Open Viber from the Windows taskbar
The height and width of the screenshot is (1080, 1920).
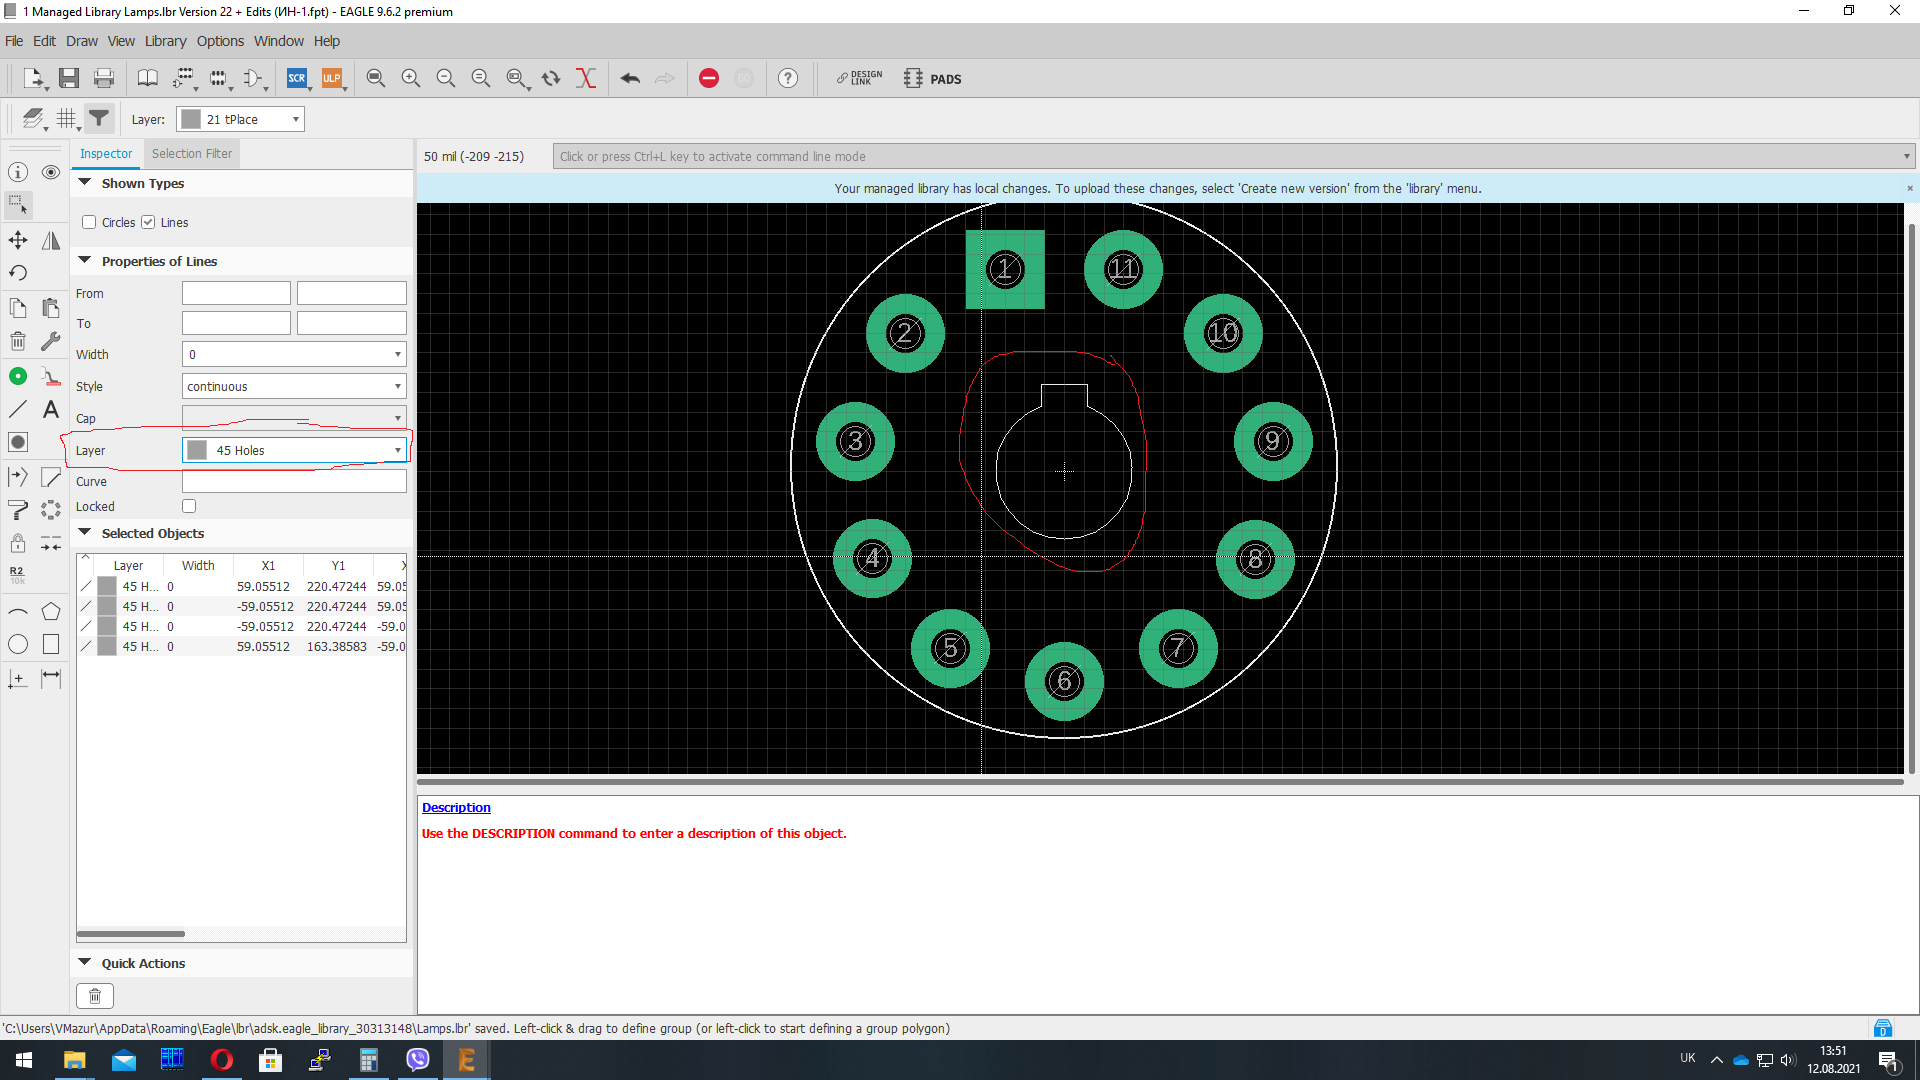pyautogui.click(x=417, y=1060)
